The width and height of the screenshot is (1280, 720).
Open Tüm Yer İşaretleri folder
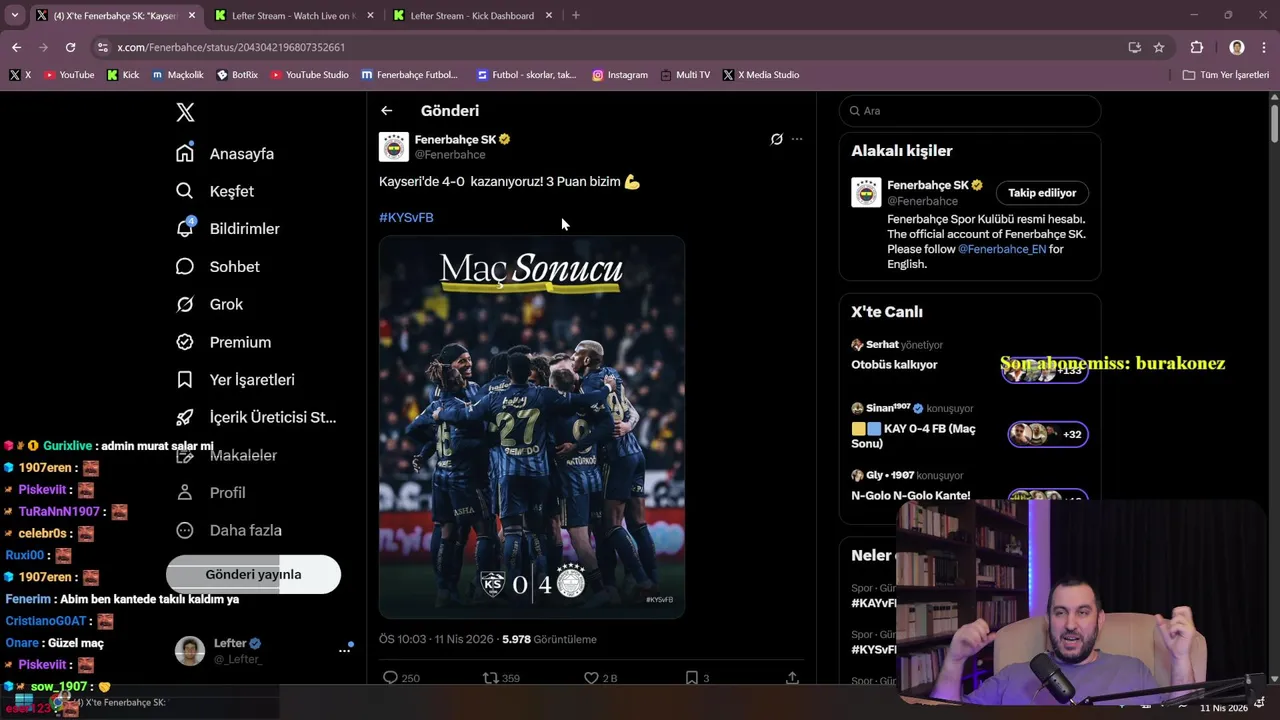pos(1225,75)
